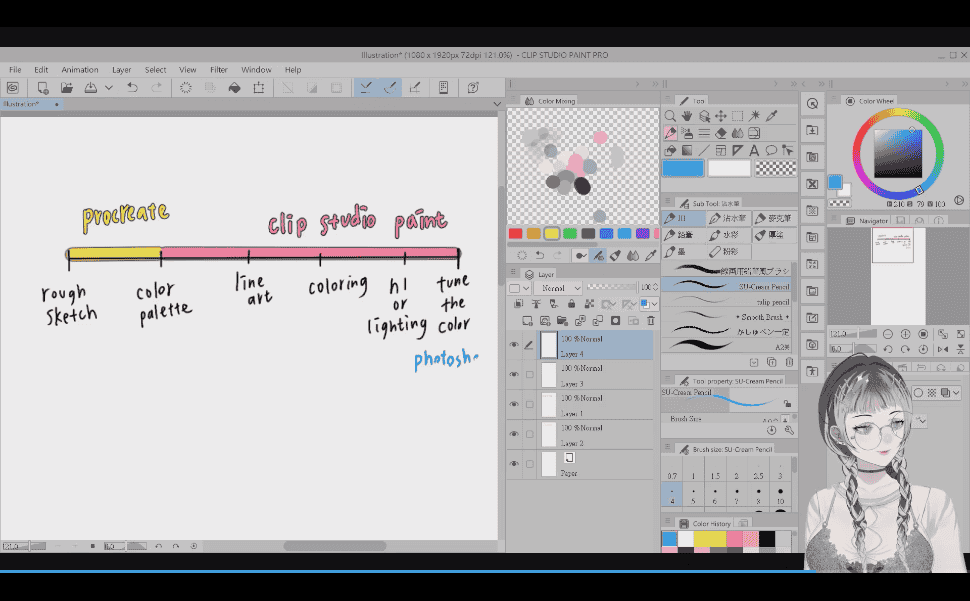This screenshot has height=601, width=970.
Task: Click the New file icon in command bar
Action: 43,88
